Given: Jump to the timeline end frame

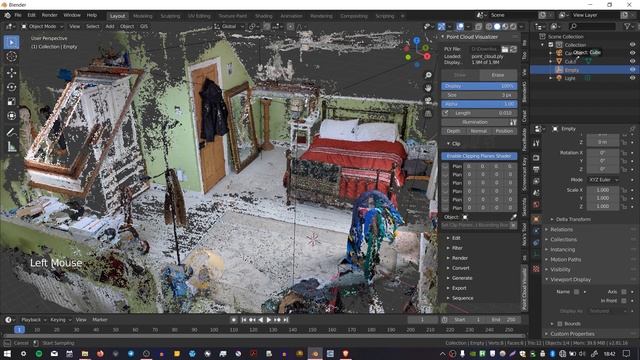Looking at the screenshot, I should 286,320.
